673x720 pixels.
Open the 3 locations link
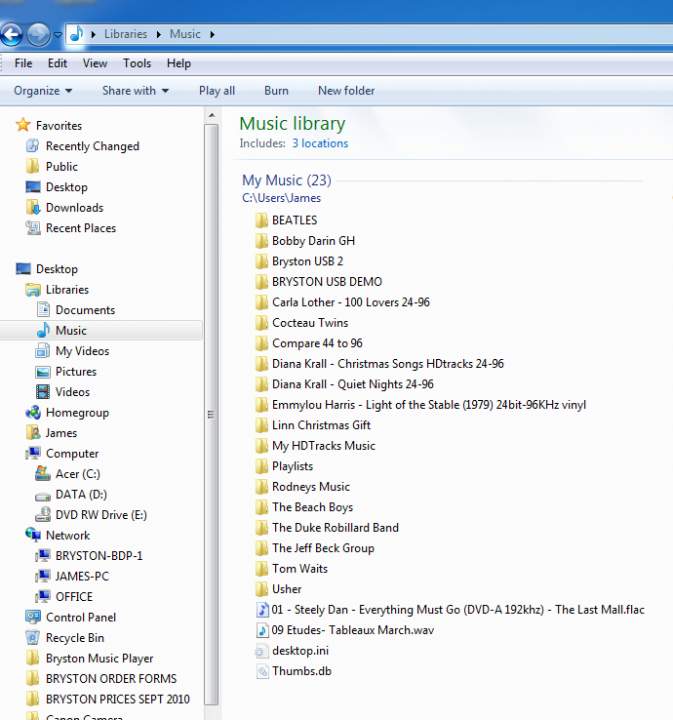(x=320, y=143)
